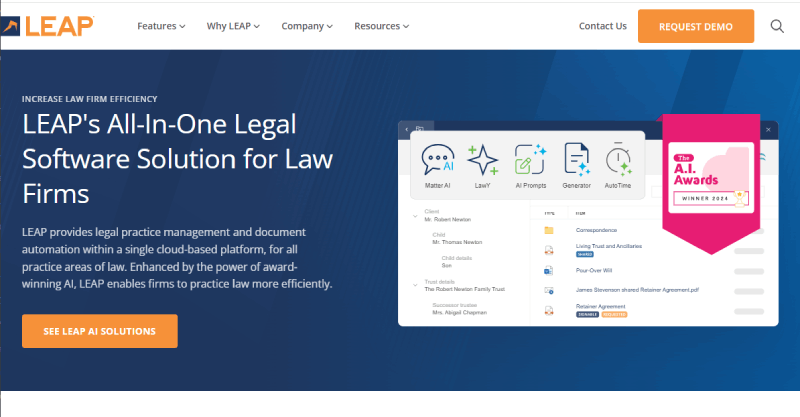Click the LEAP logo

click(x=48, y=26)
